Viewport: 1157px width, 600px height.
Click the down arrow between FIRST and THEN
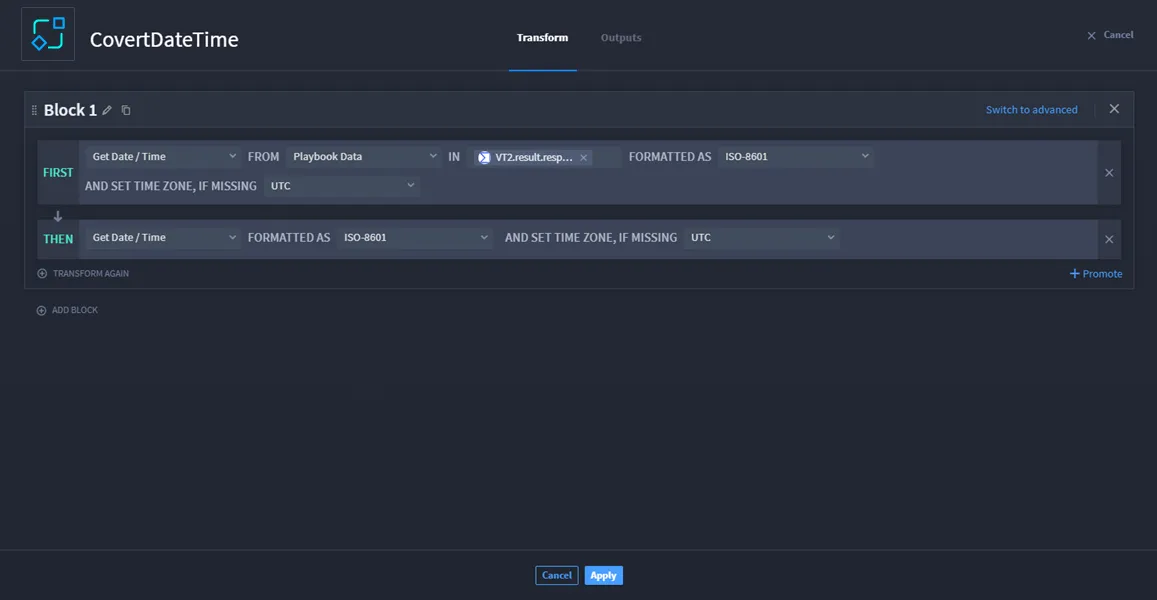coord(58,216)
